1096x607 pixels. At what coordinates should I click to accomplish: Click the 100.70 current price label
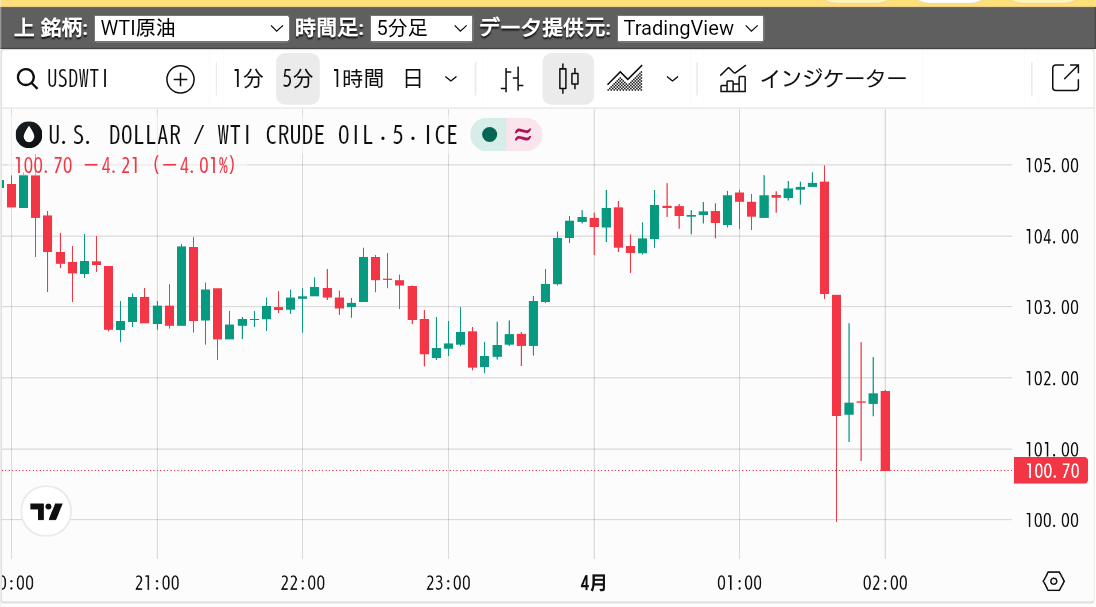pos(1048,470)
